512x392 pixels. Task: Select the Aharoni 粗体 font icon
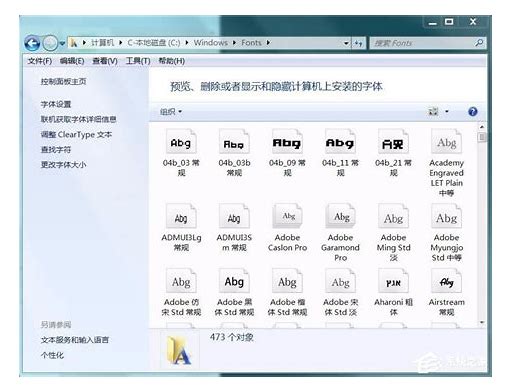pyautogui.click(x=393, y=281)
